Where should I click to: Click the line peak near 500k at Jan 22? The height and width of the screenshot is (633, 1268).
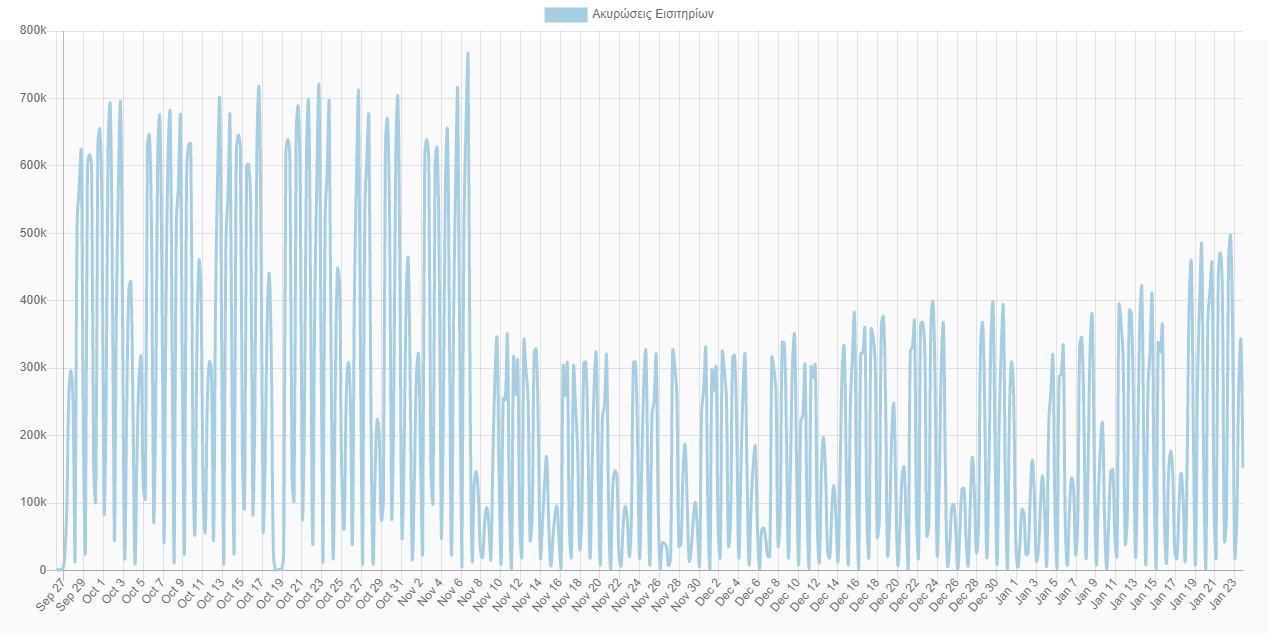(1230, 235)
